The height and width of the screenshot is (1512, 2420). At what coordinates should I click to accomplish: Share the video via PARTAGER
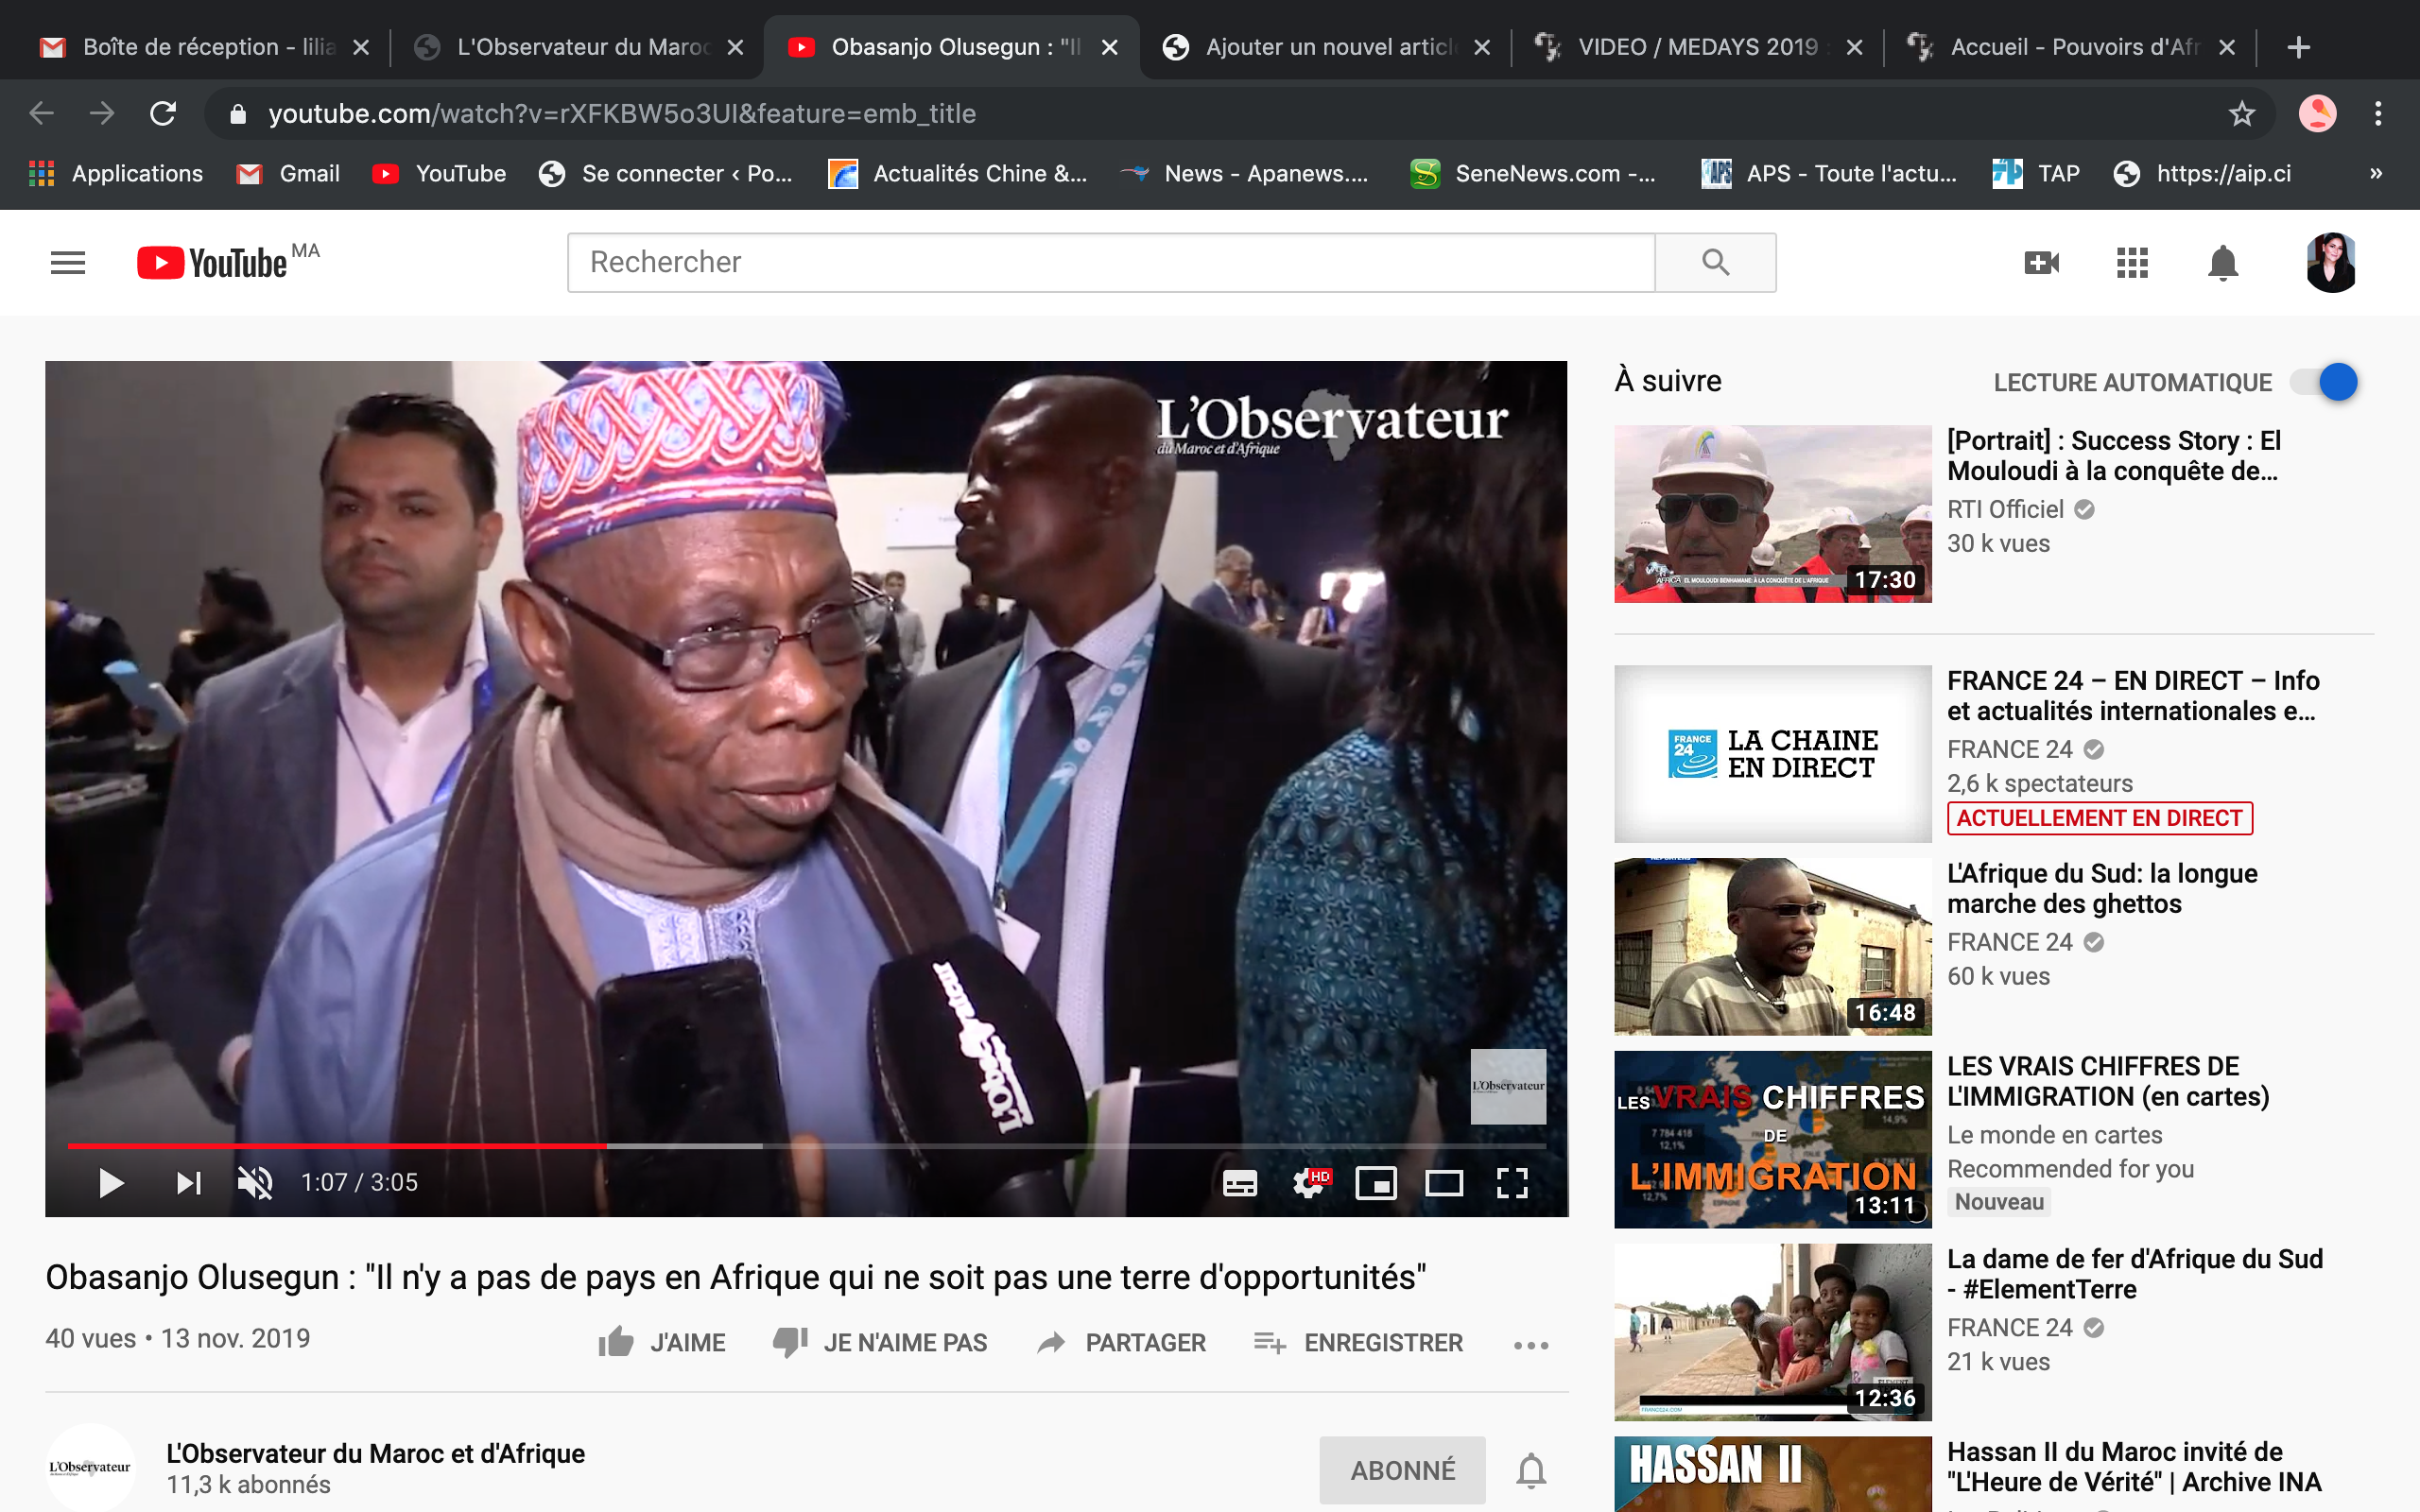pos(1121,1342)
